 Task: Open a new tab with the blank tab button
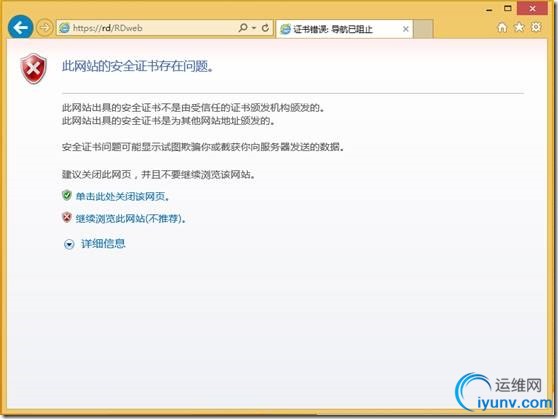423,29
